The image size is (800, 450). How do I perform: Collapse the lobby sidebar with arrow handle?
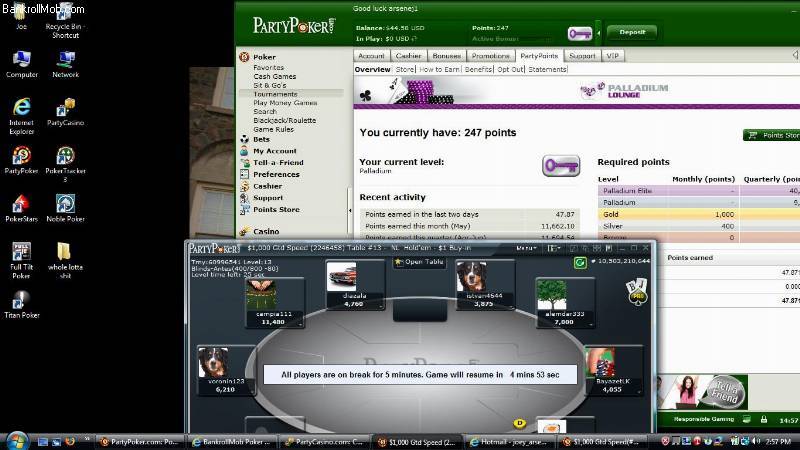click(x=350, y=210)
